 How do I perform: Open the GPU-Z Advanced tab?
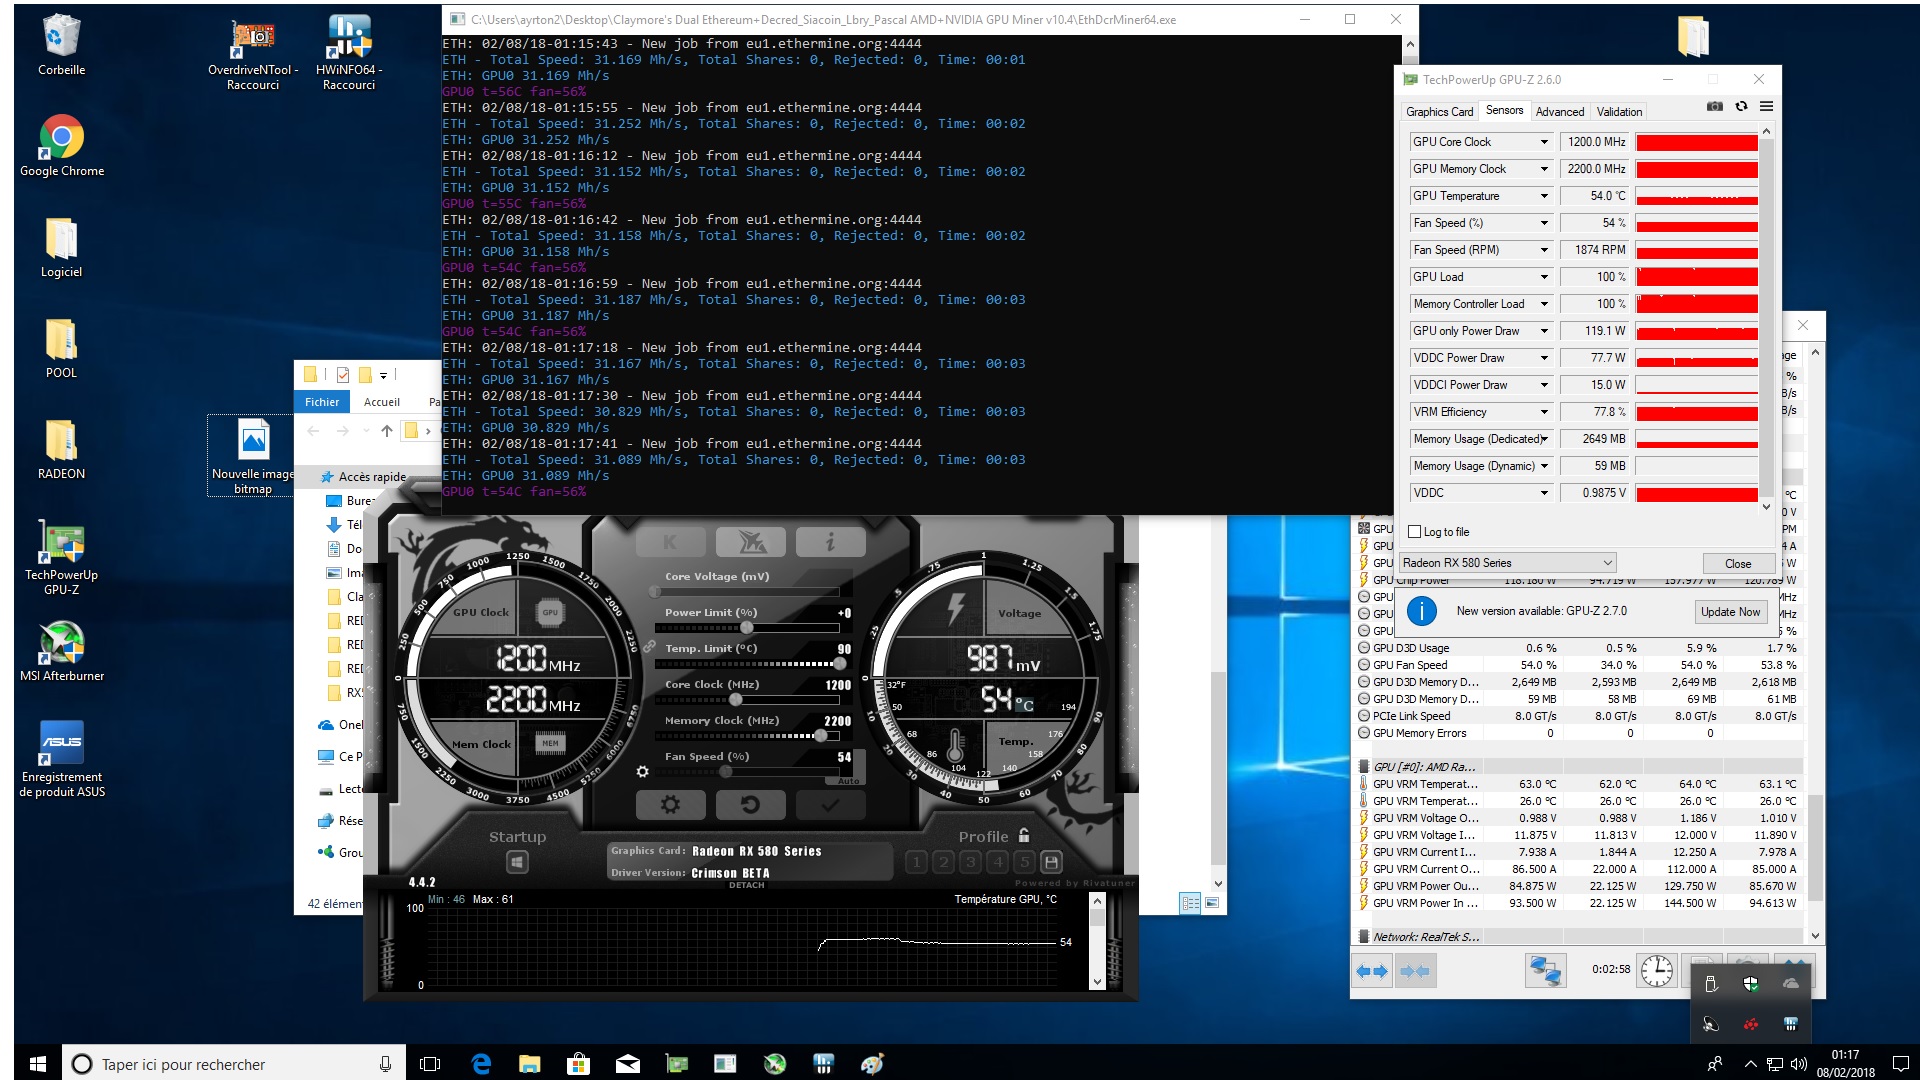tap(1559, 112)
